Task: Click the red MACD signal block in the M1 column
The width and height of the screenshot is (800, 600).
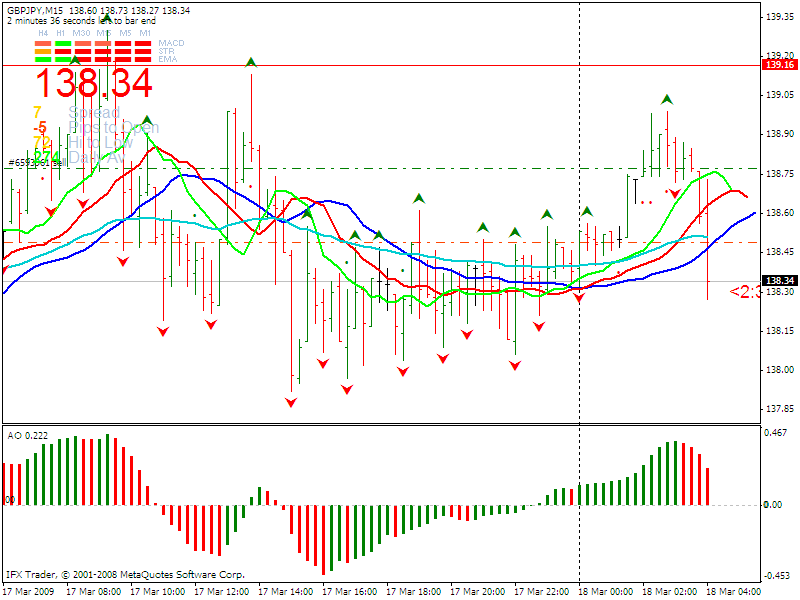Action: point(143,43)
